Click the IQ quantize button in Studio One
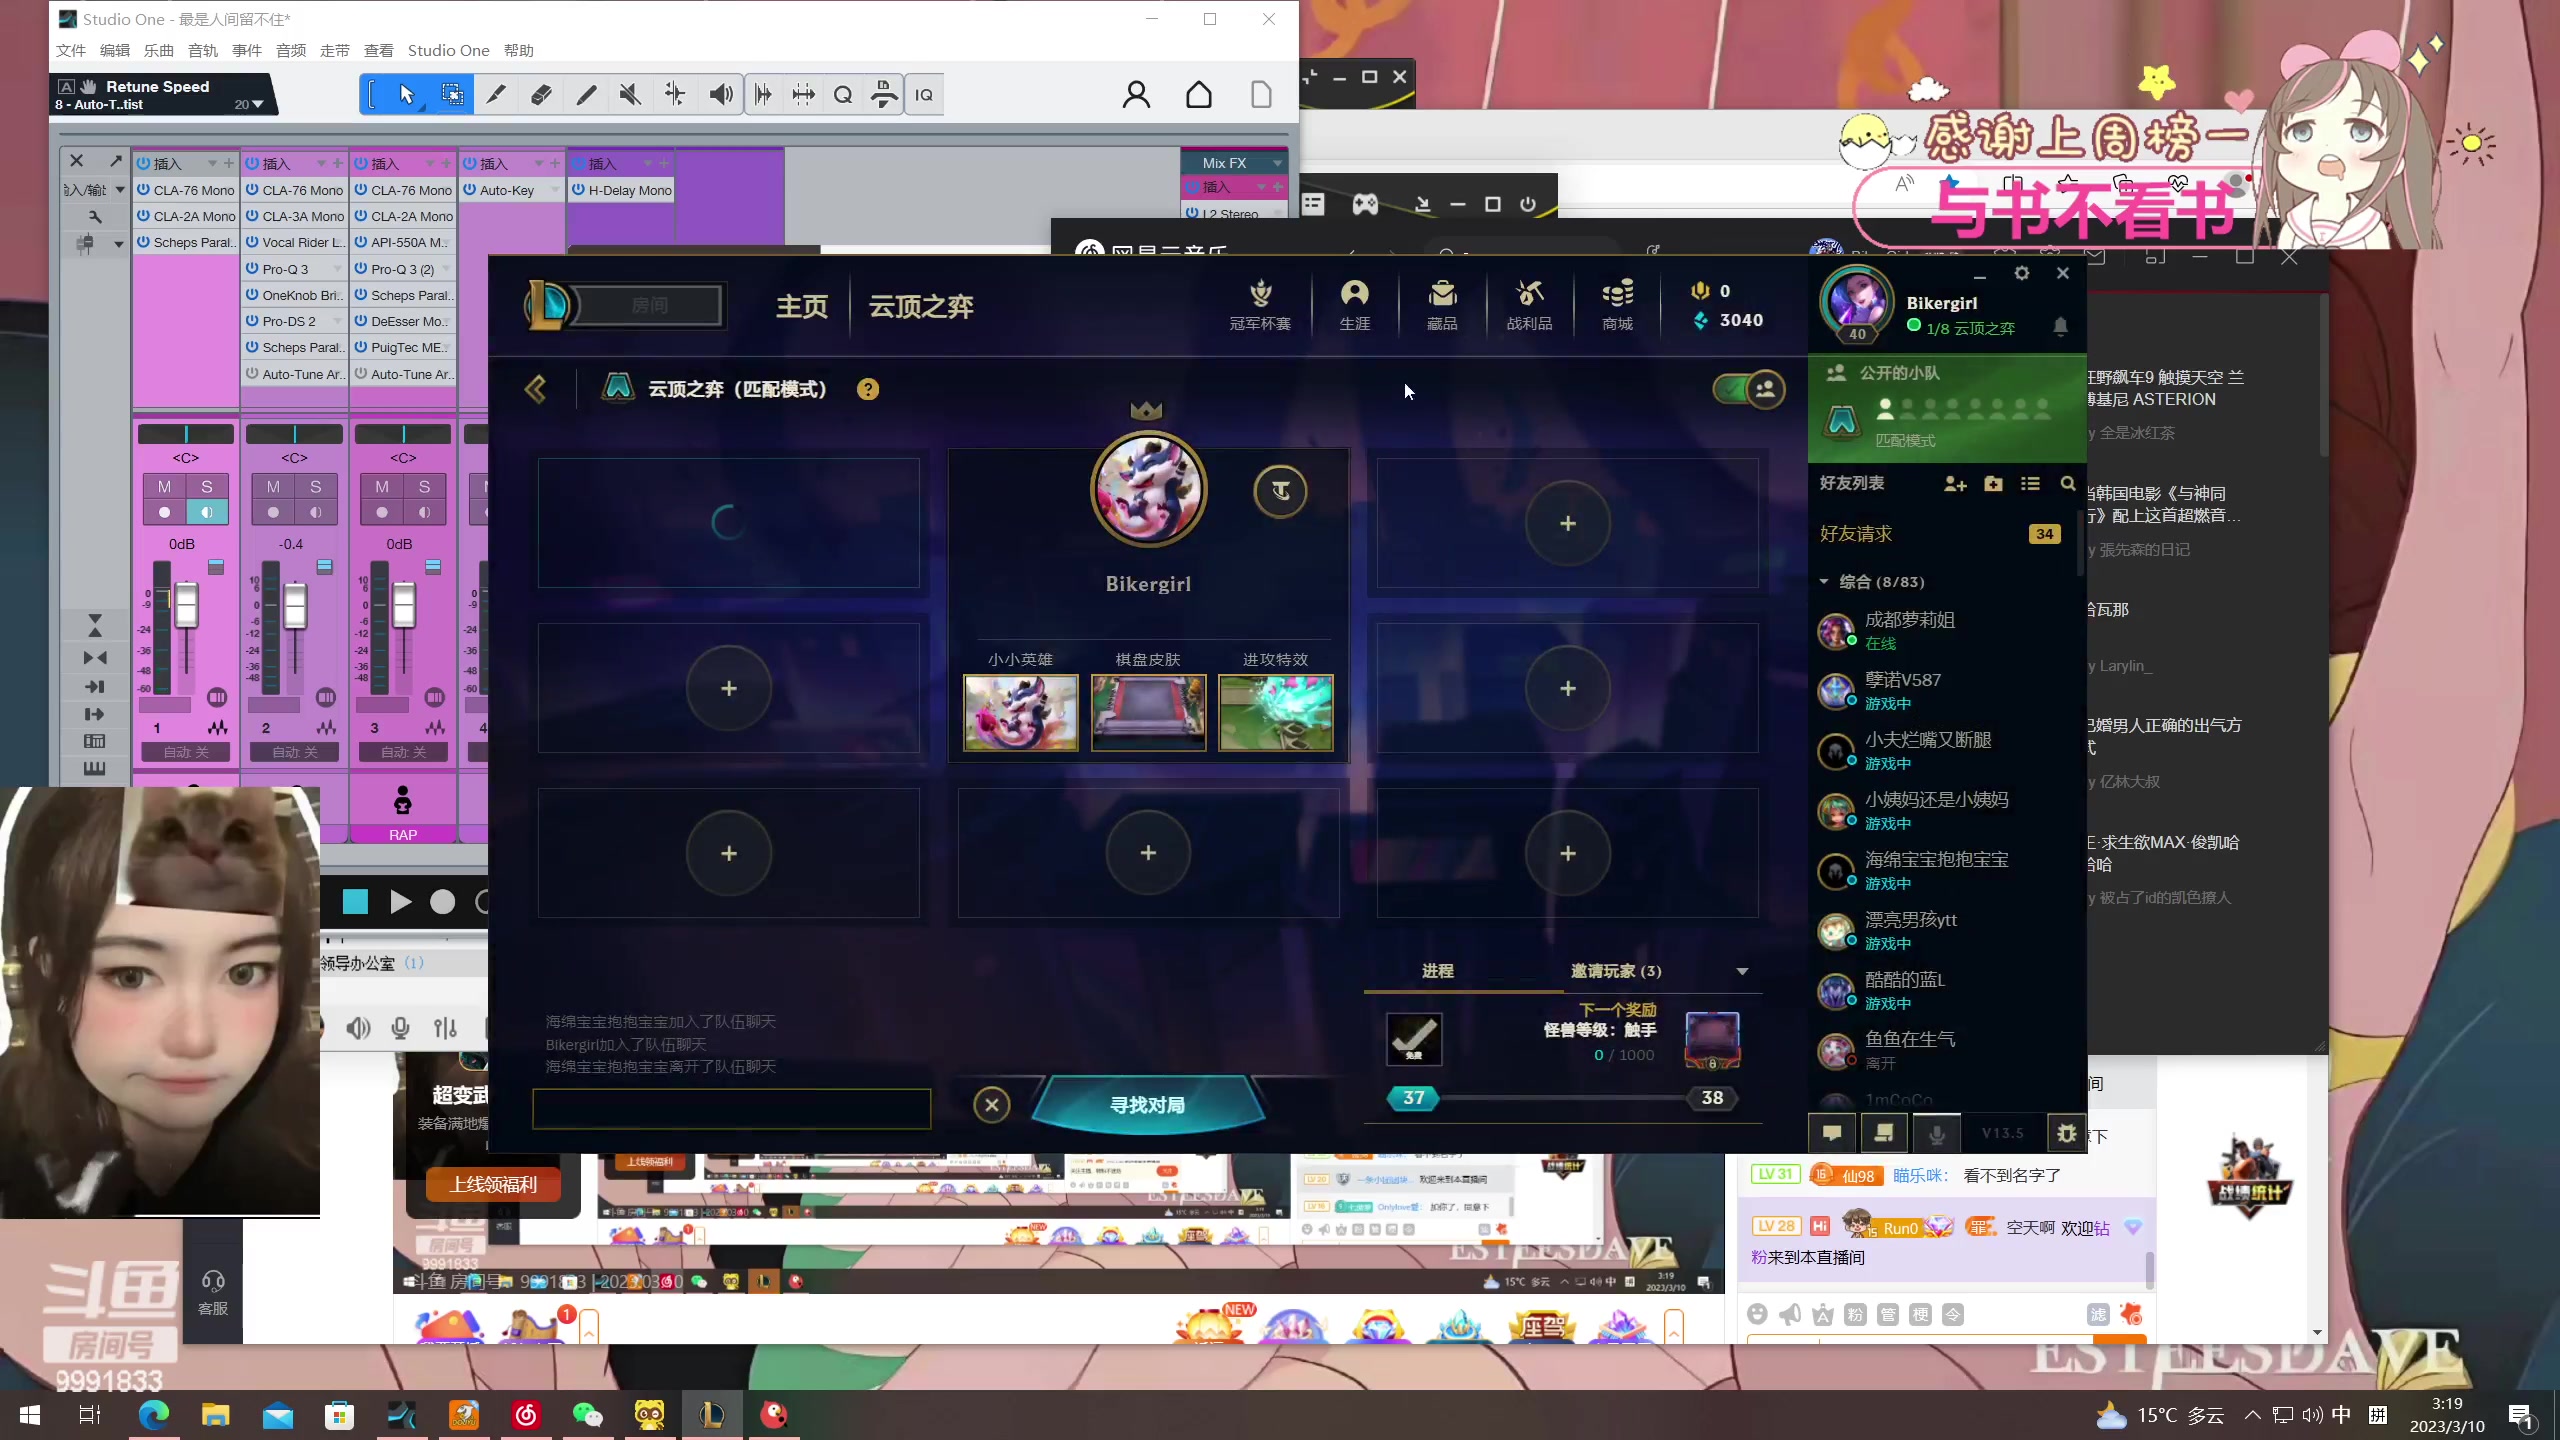 pos(924,95)
